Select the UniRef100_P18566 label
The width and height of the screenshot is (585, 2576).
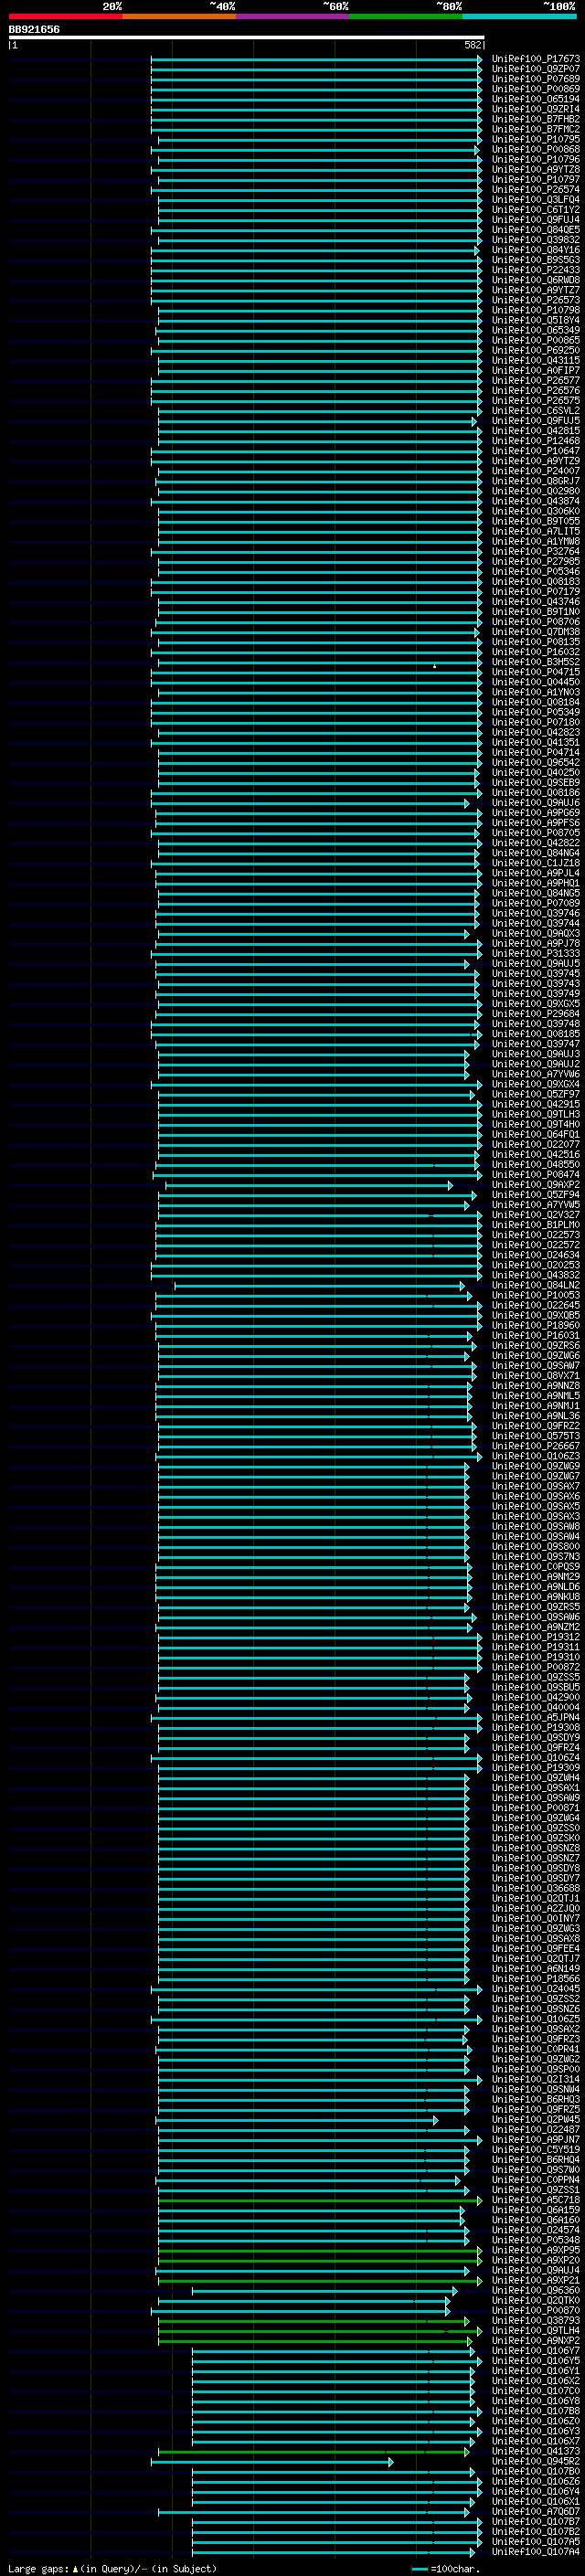535,1979
